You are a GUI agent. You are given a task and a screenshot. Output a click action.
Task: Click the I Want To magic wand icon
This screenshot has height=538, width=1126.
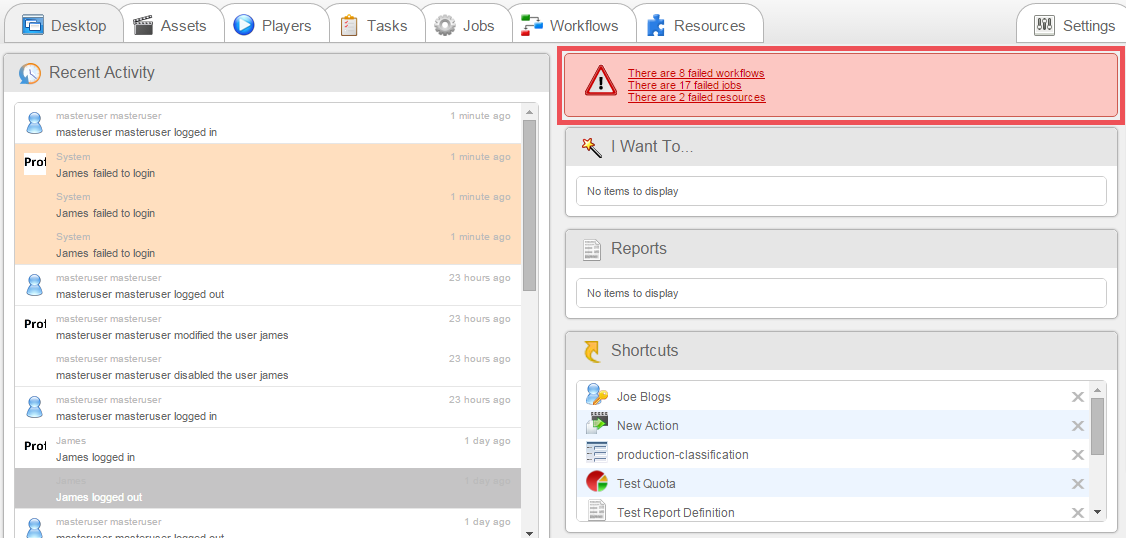click(591, 147)
